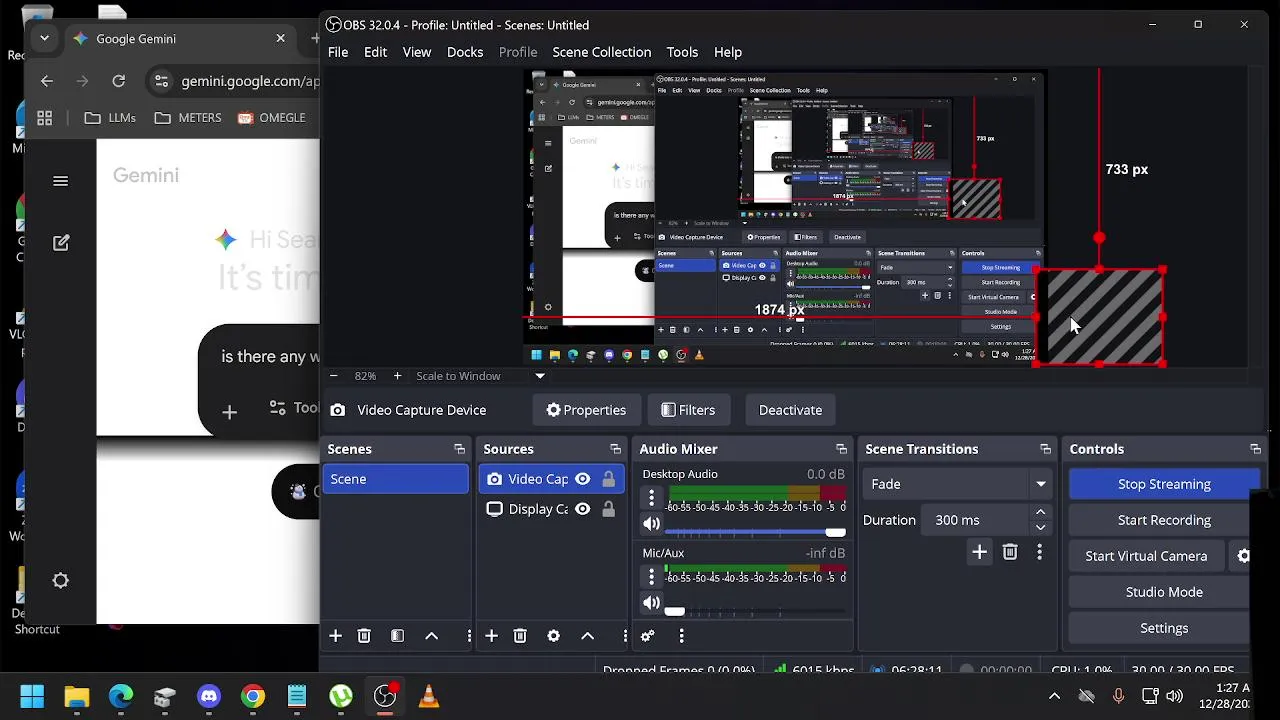Pop out the Sources dock

point(615,449)
